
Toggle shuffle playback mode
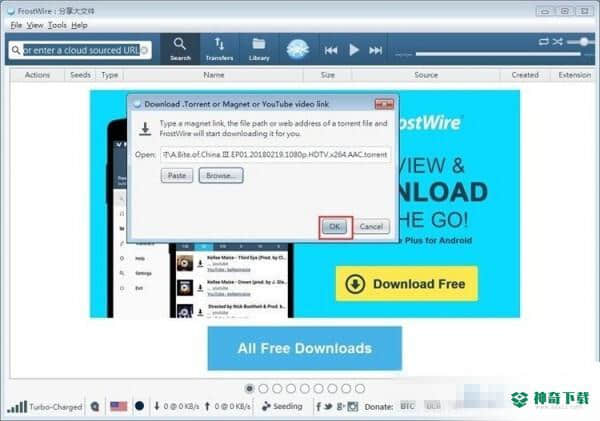pyautogui.click(x=558, y=41)
